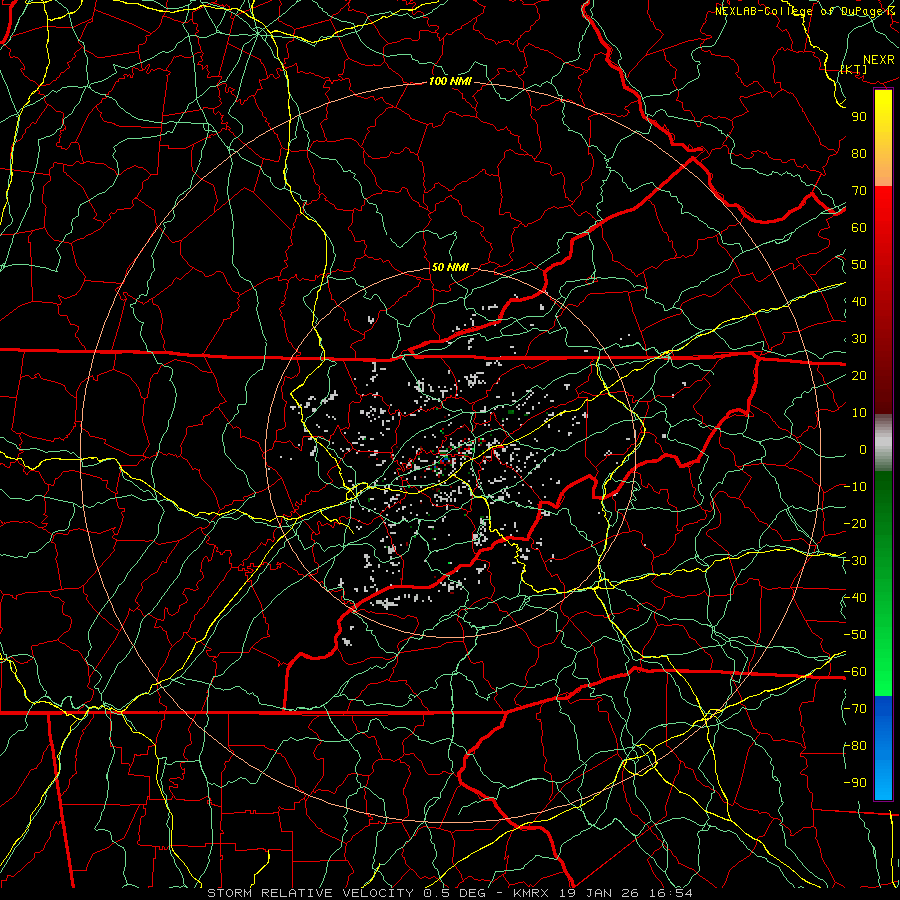This screenshot has height=900, width=900.
Task: Click the "80" positive value on the scale
Action: [859, 153]
